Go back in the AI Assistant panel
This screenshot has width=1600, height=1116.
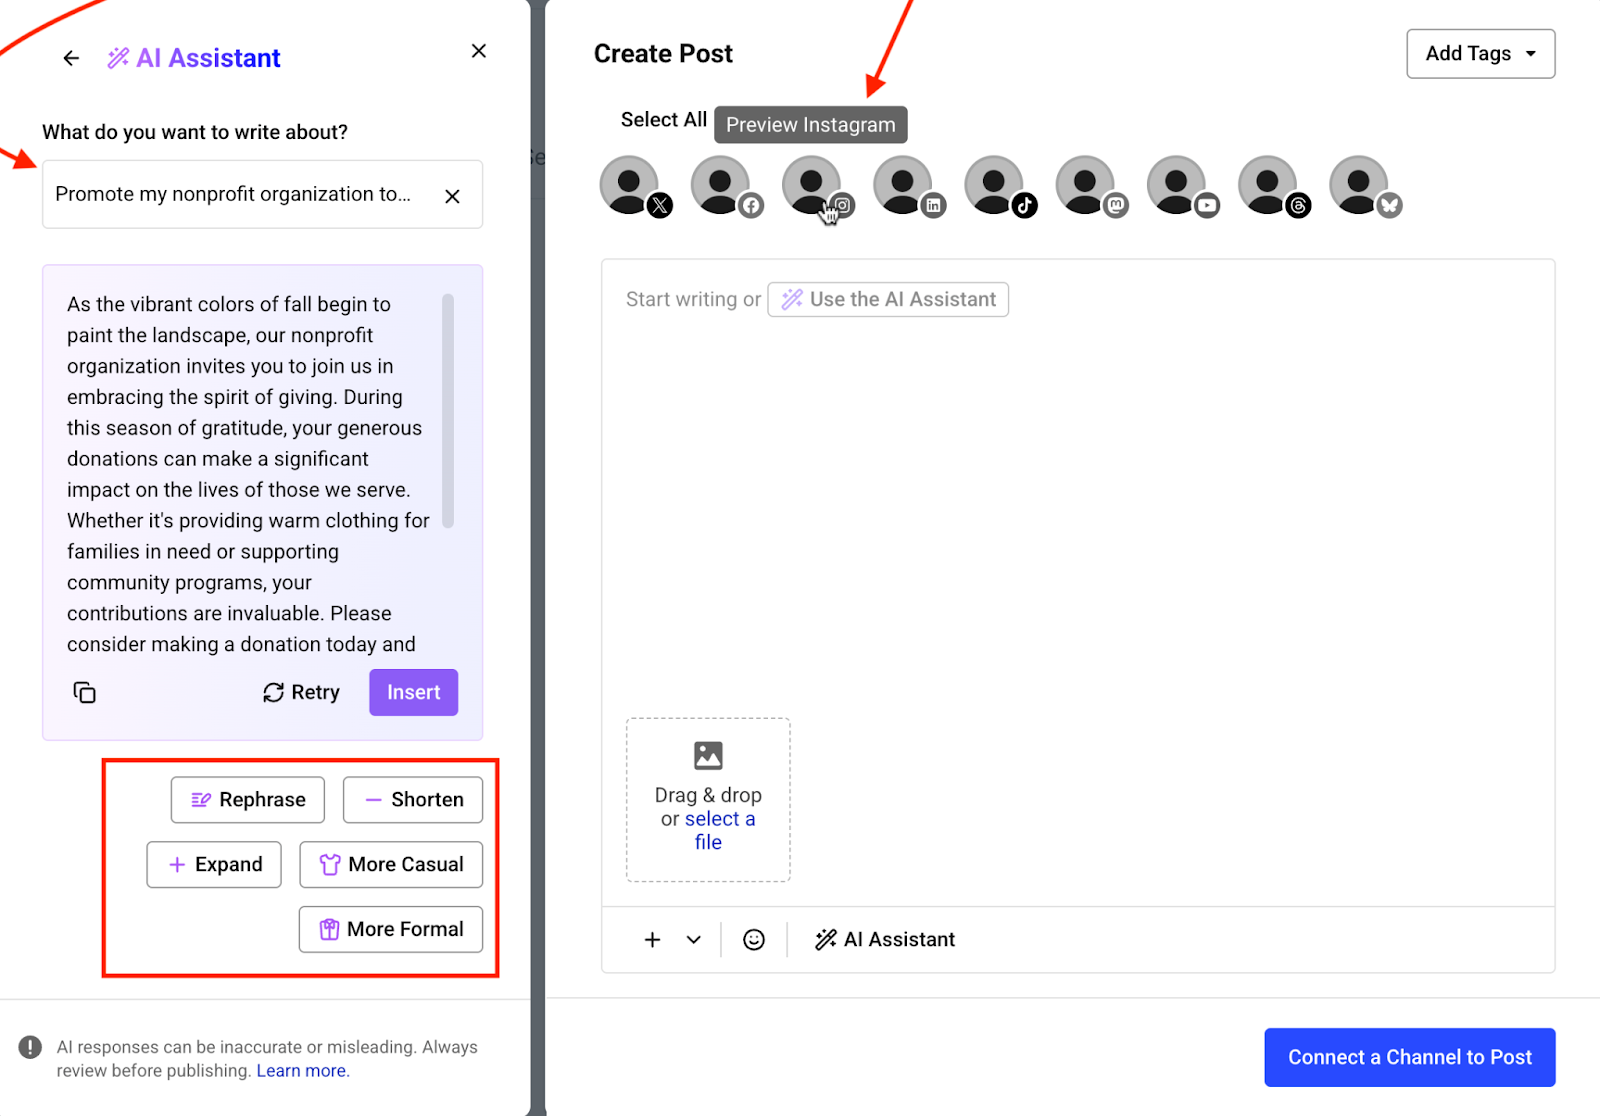tap(70, 57)
